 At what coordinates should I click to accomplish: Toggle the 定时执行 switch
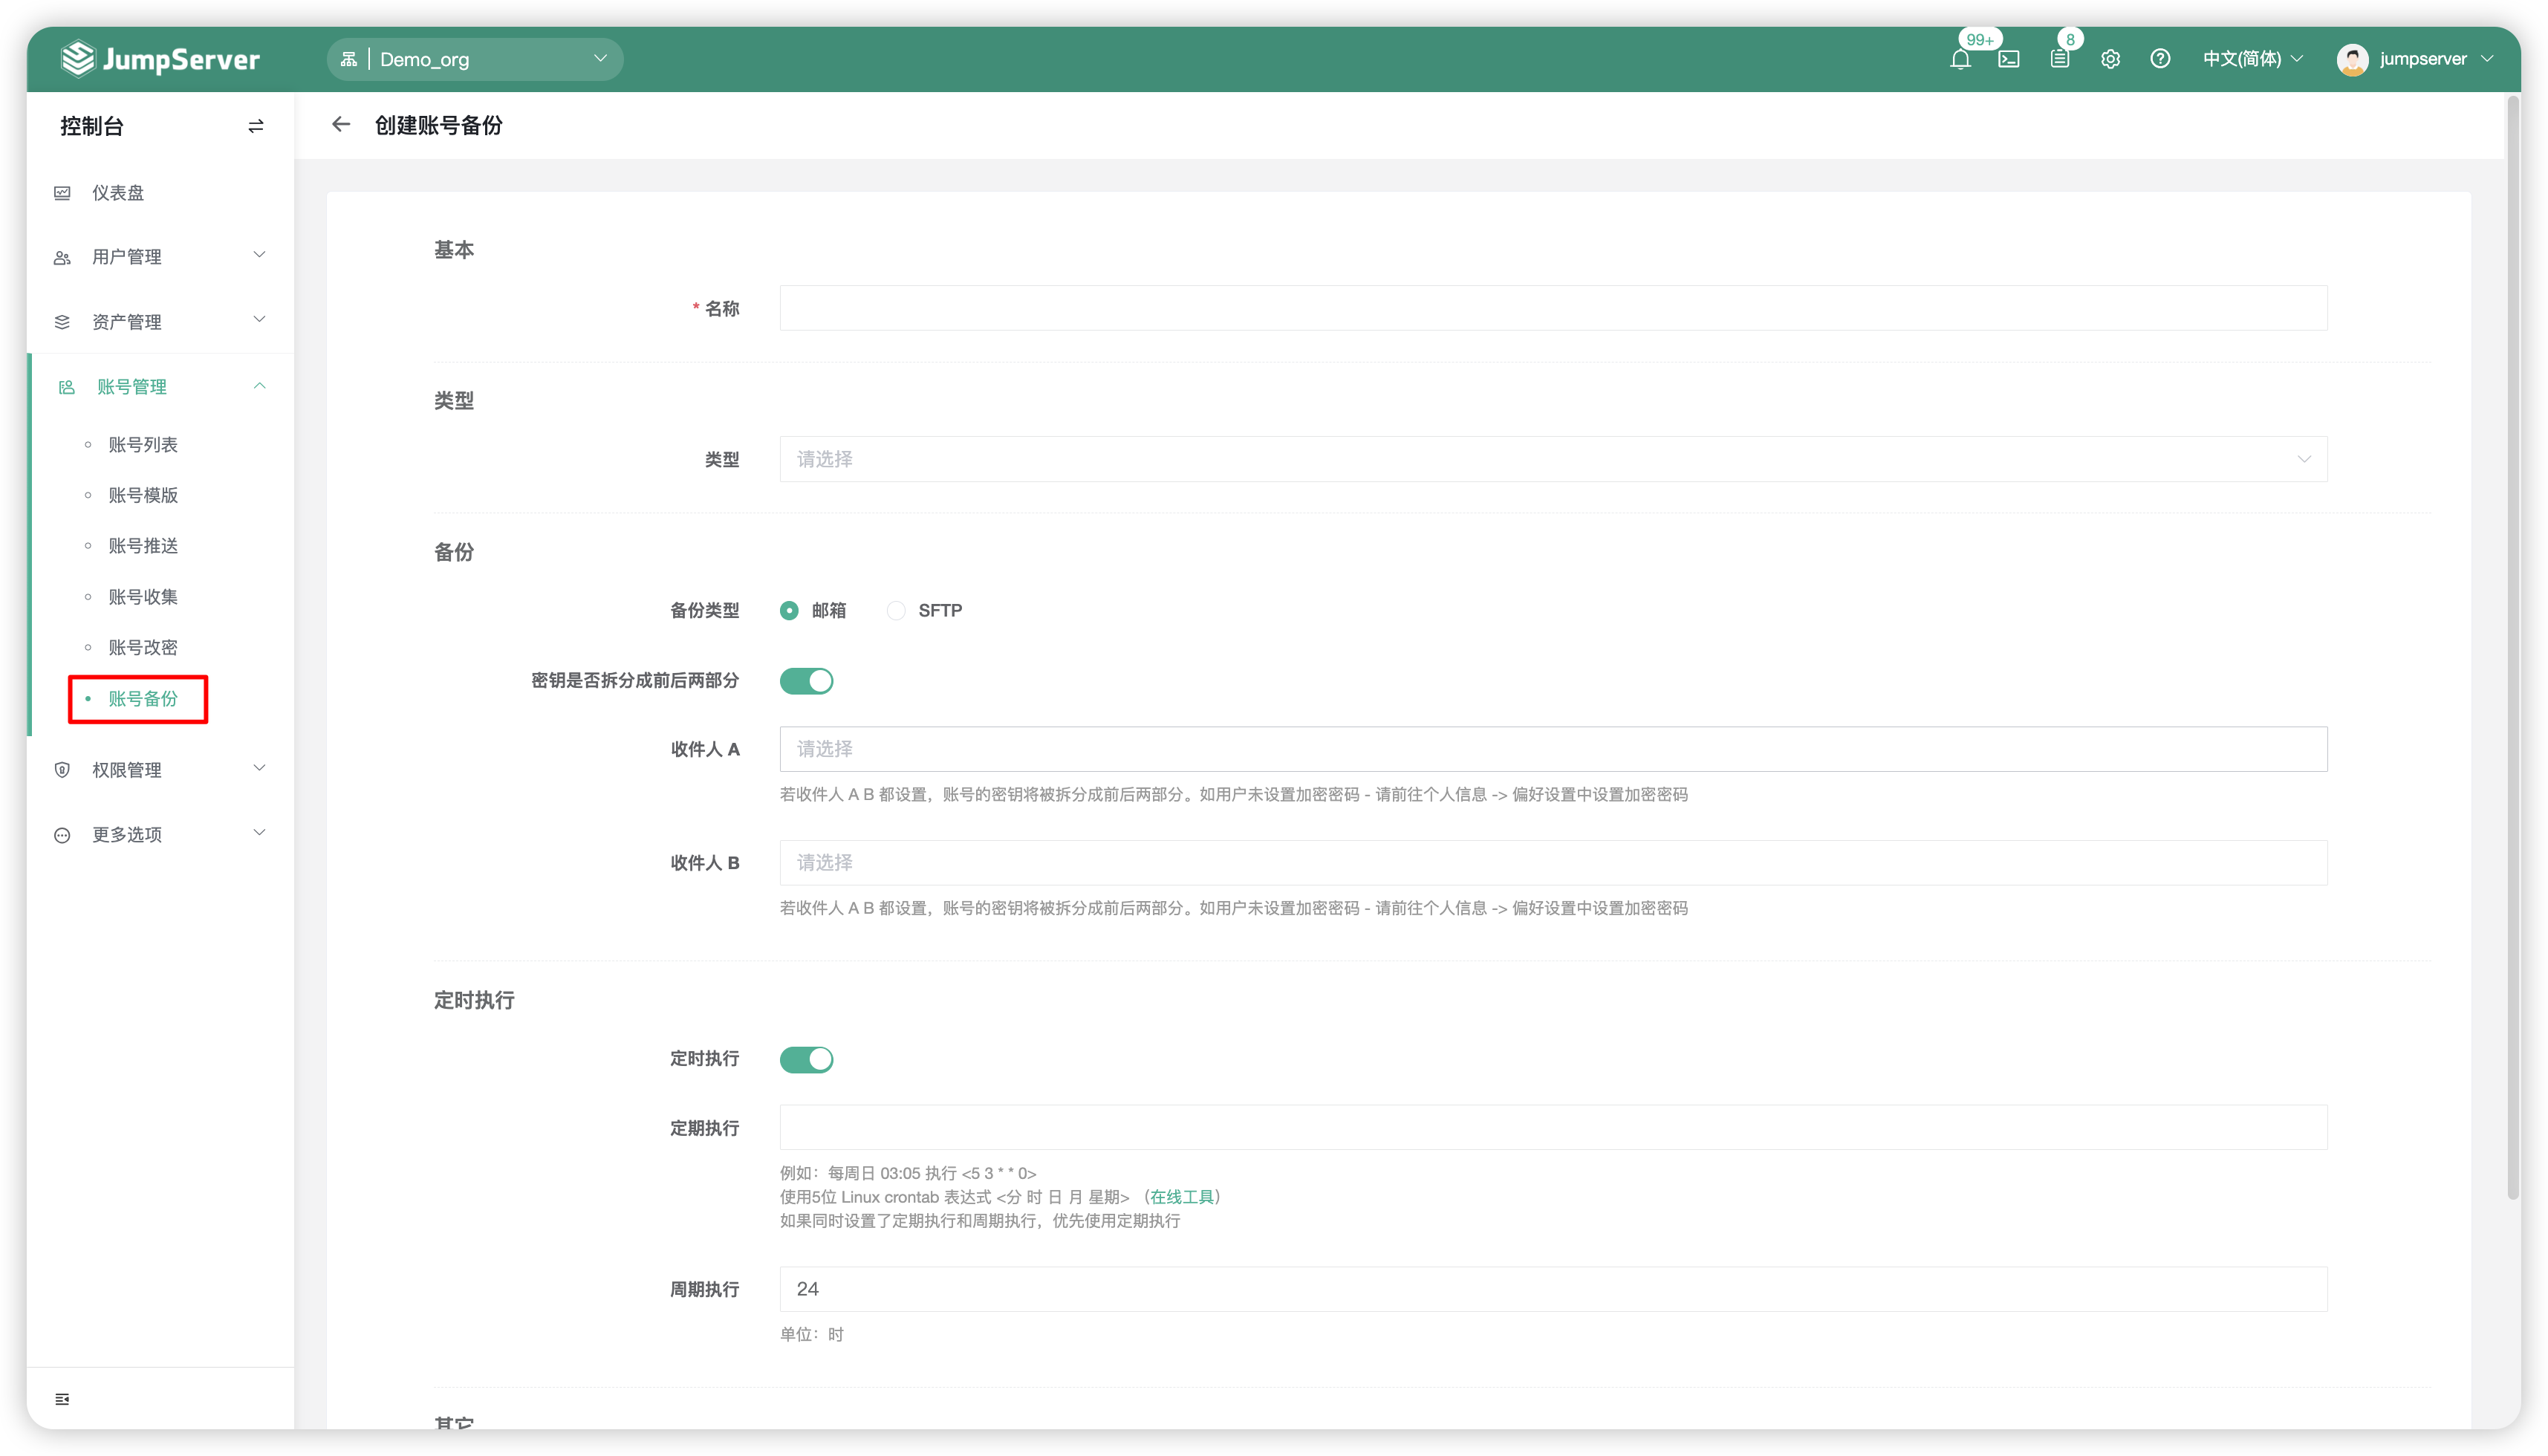pos(806,1059)
